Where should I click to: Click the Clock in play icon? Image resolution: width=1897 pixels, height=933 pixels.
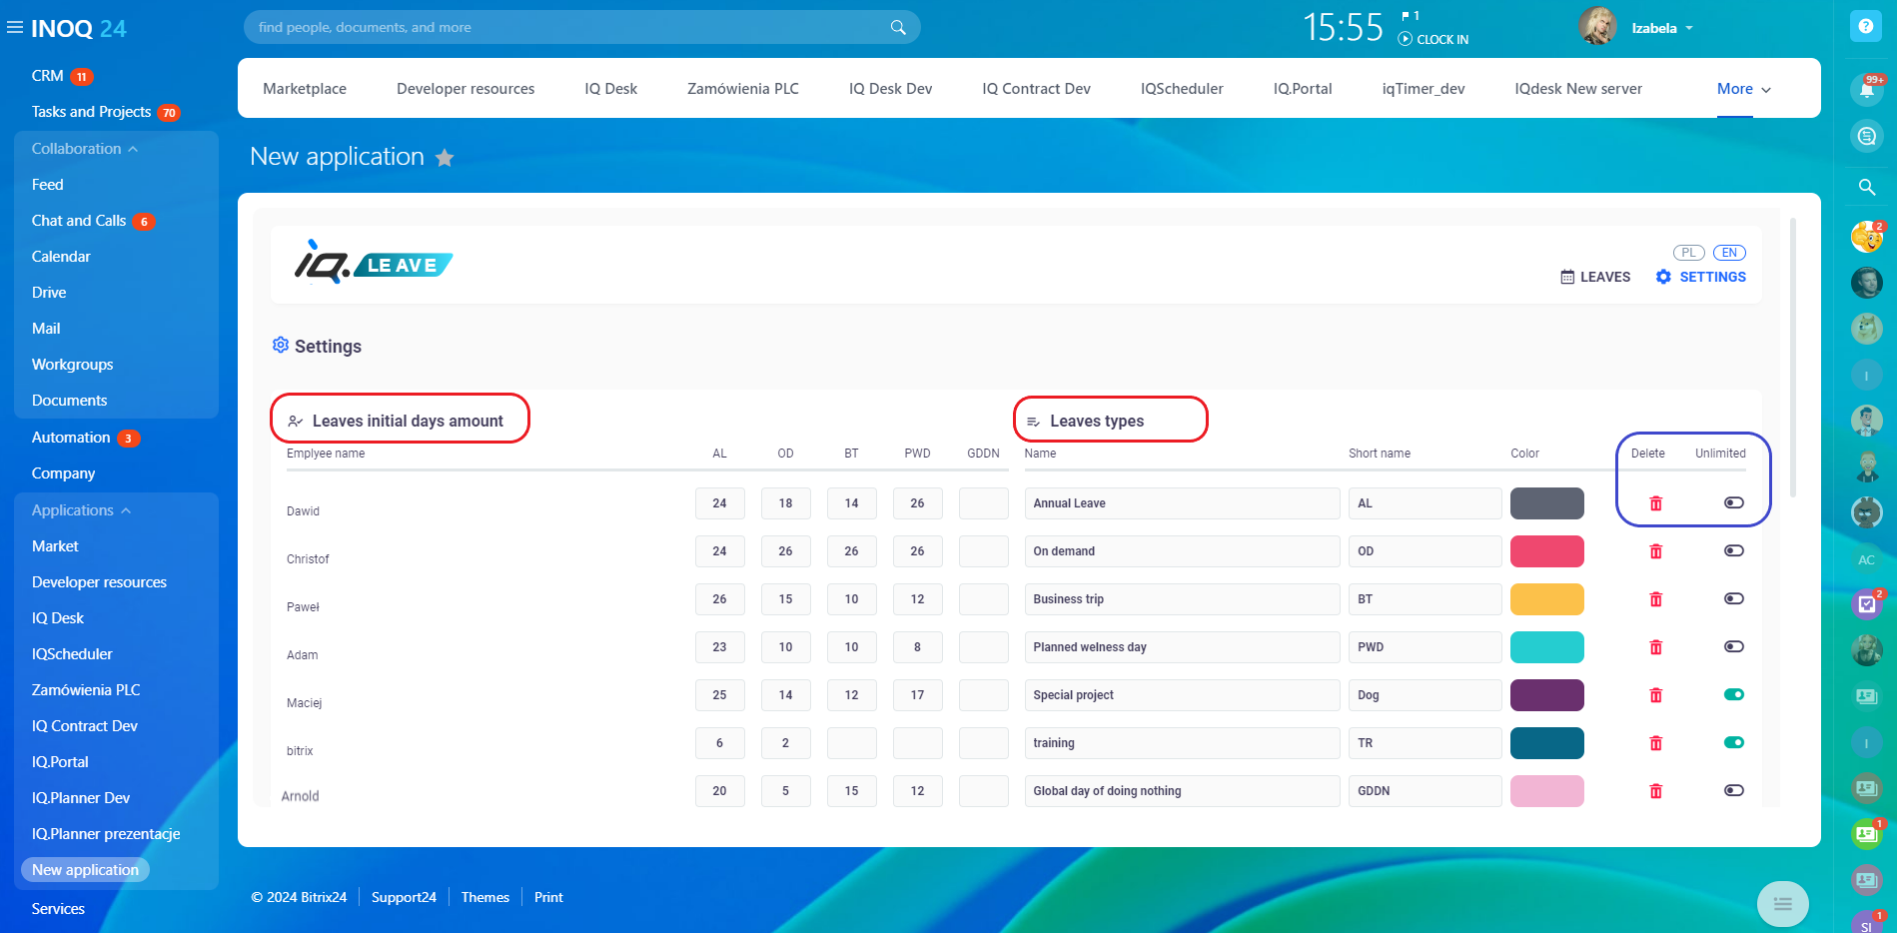[1405, 39]
